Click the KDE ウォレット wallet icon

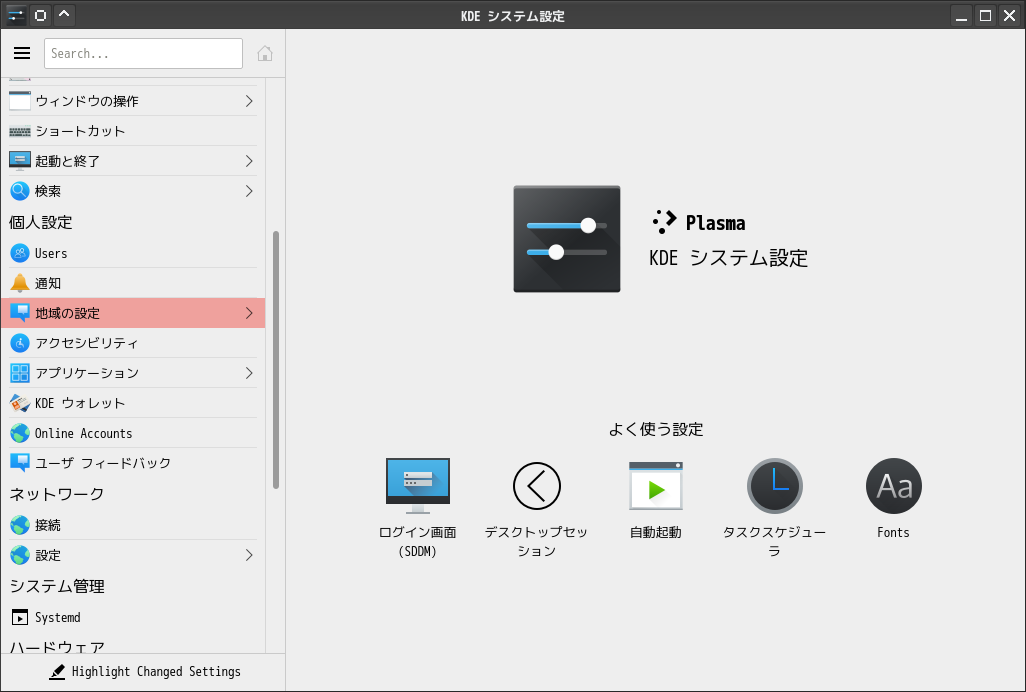[20, 403]
